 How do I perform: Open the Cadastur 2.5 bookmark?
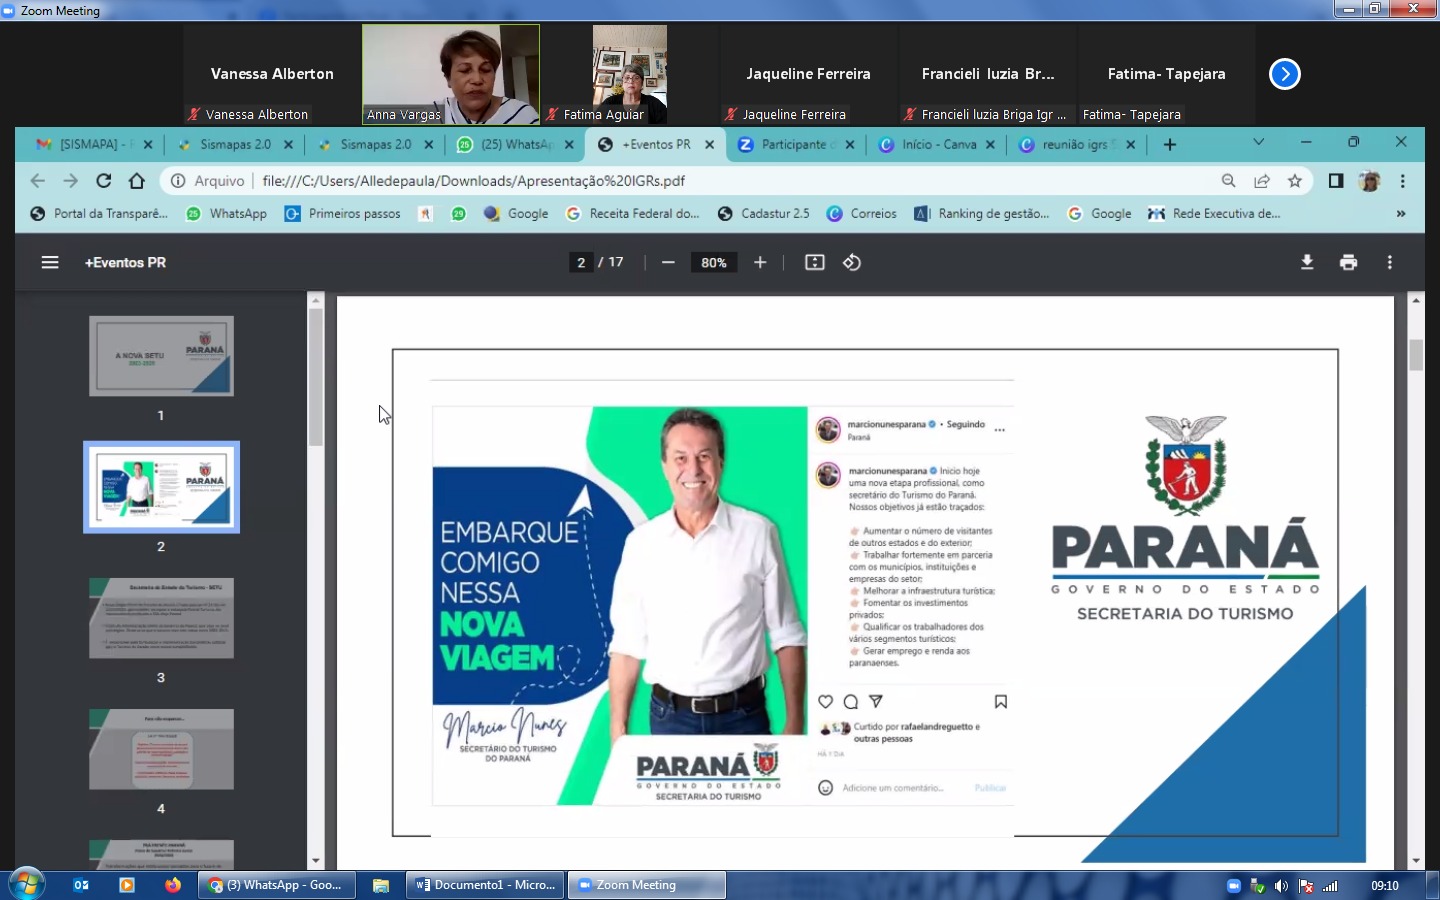point(764,213)
